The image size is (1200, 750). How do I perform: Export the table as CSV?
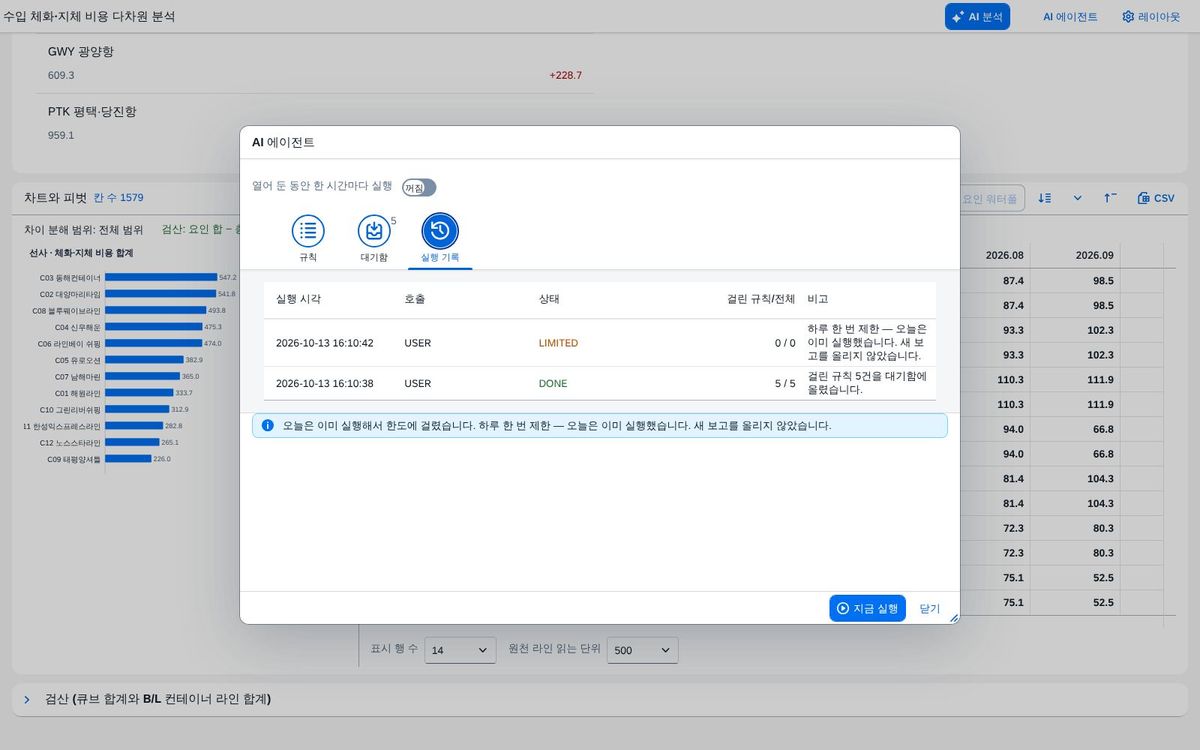tap(1156, 198)
